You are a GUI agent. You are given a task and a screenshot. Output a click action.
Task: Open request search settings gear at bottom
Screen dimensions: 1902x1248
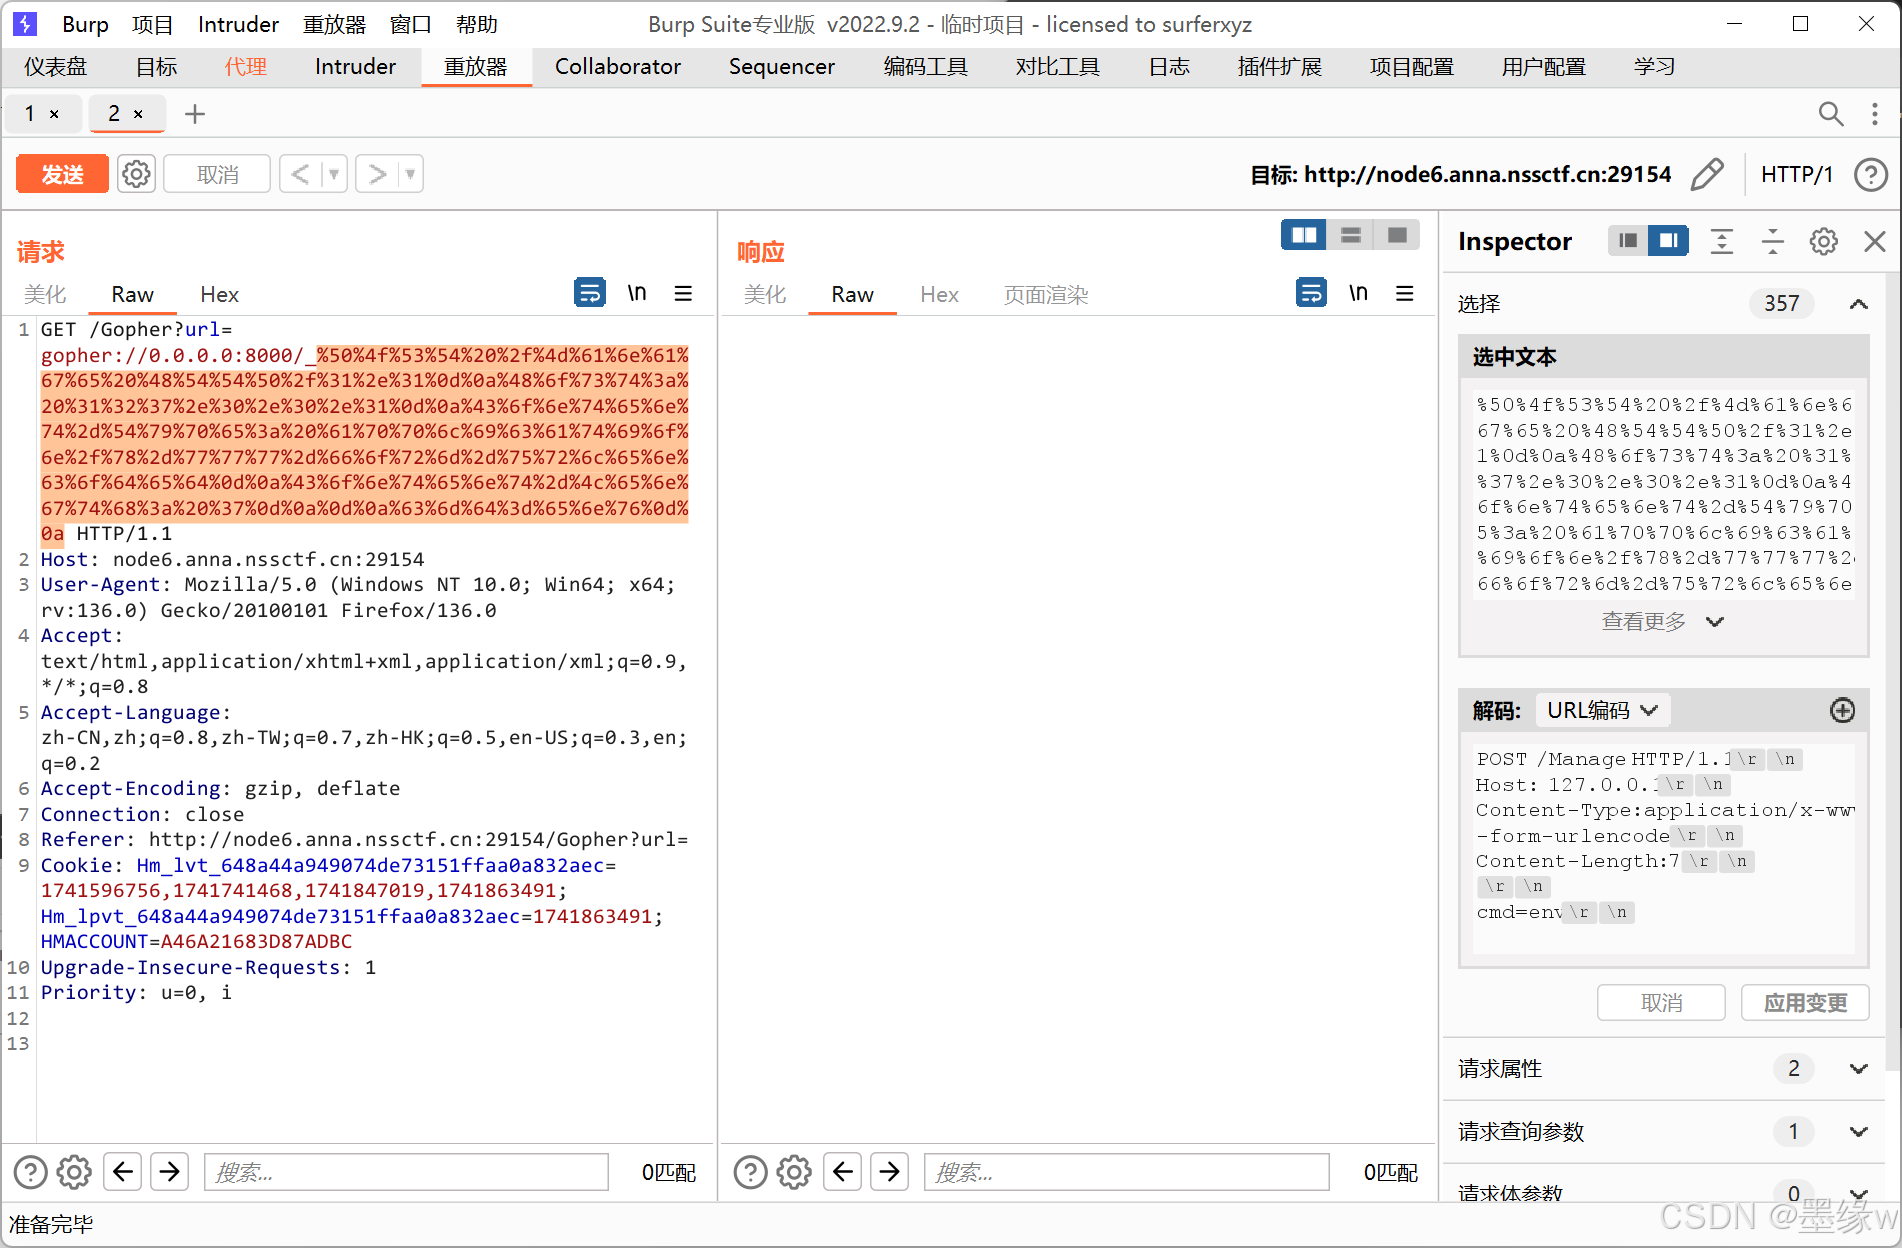(74, 1172)
